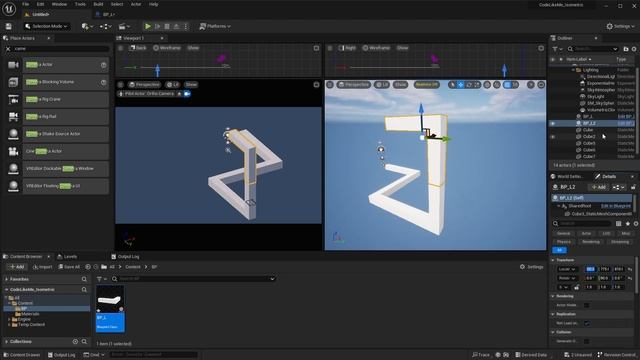Select SkyLight in the Outliner
The width and height of the screenshot is (640, 360).
596,97
